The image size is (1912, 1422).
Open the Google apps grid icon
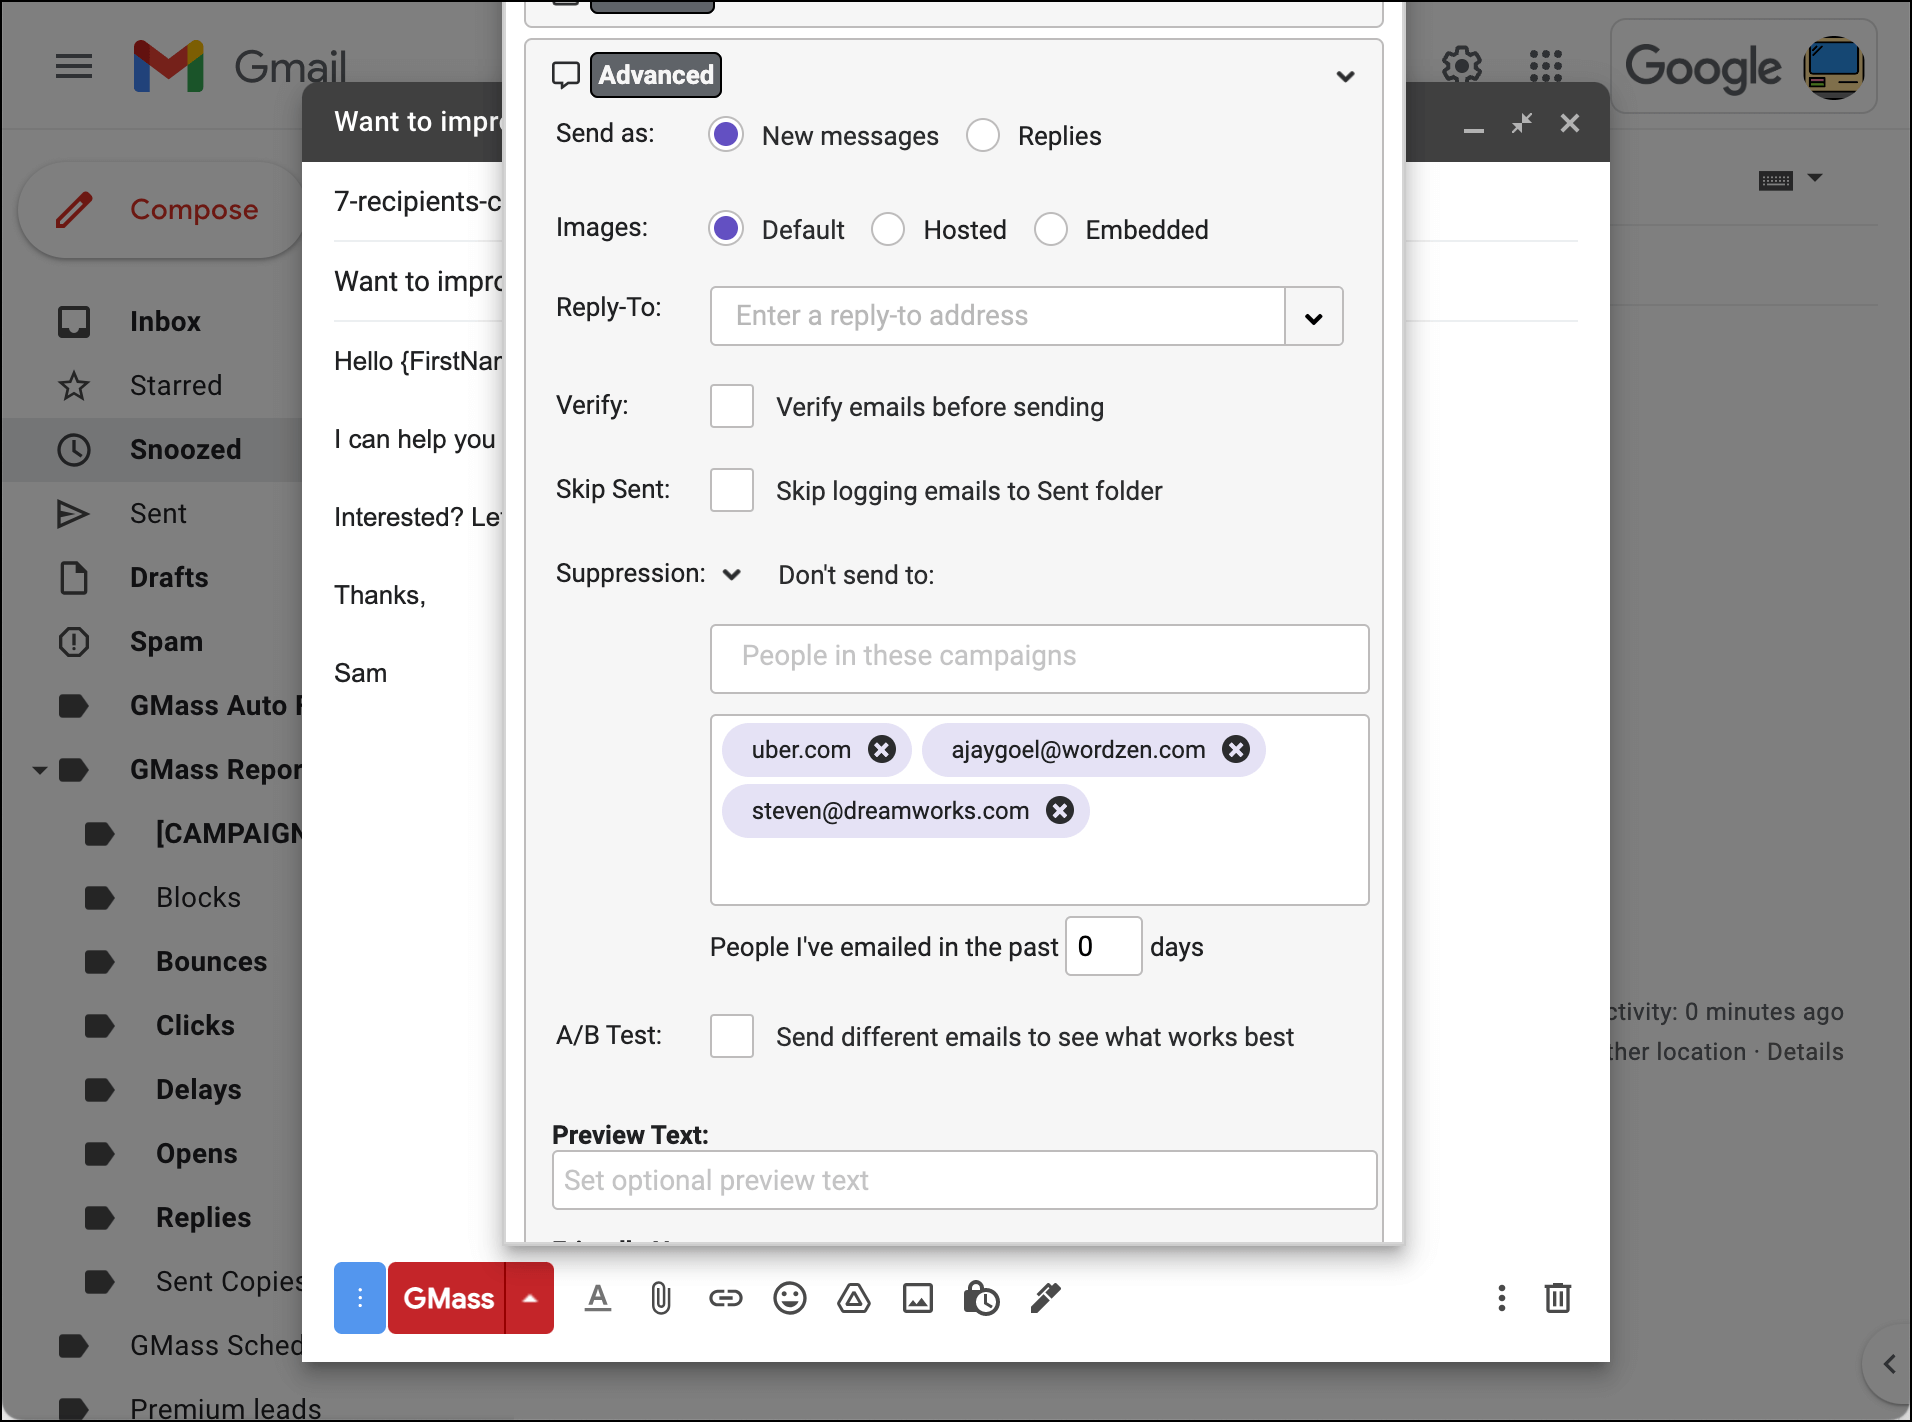click(1545, 66)
